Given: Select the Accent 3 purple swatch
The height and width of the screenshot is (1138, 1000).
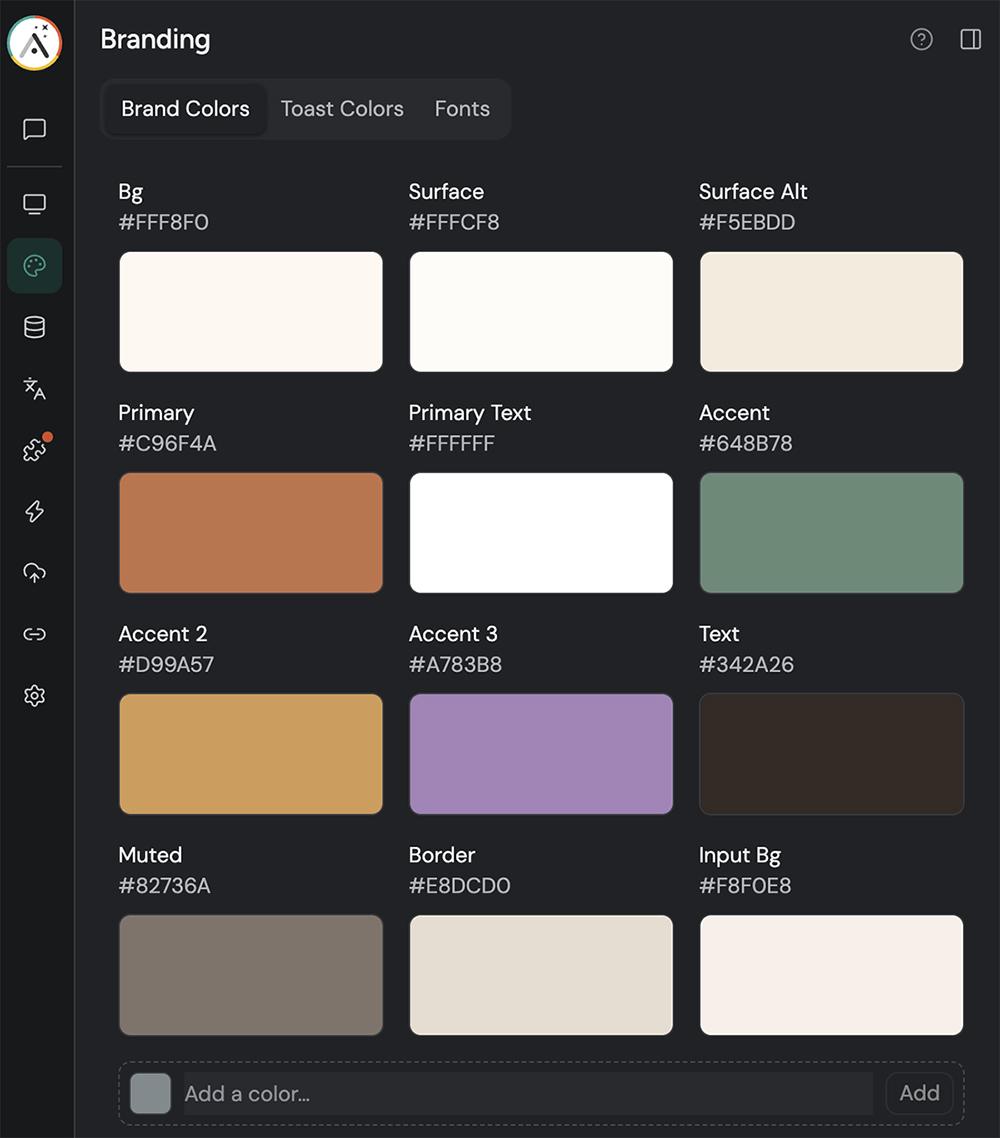Looking at the screenshot, I should click(x=541, y=754).
